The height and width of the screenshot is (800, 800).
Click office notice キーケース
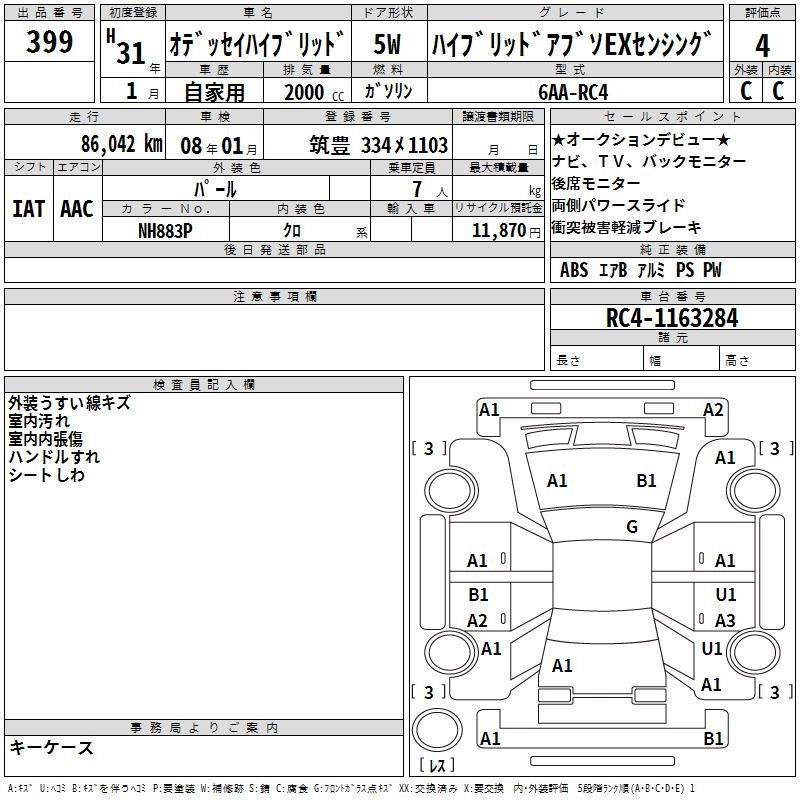(52, 747)
